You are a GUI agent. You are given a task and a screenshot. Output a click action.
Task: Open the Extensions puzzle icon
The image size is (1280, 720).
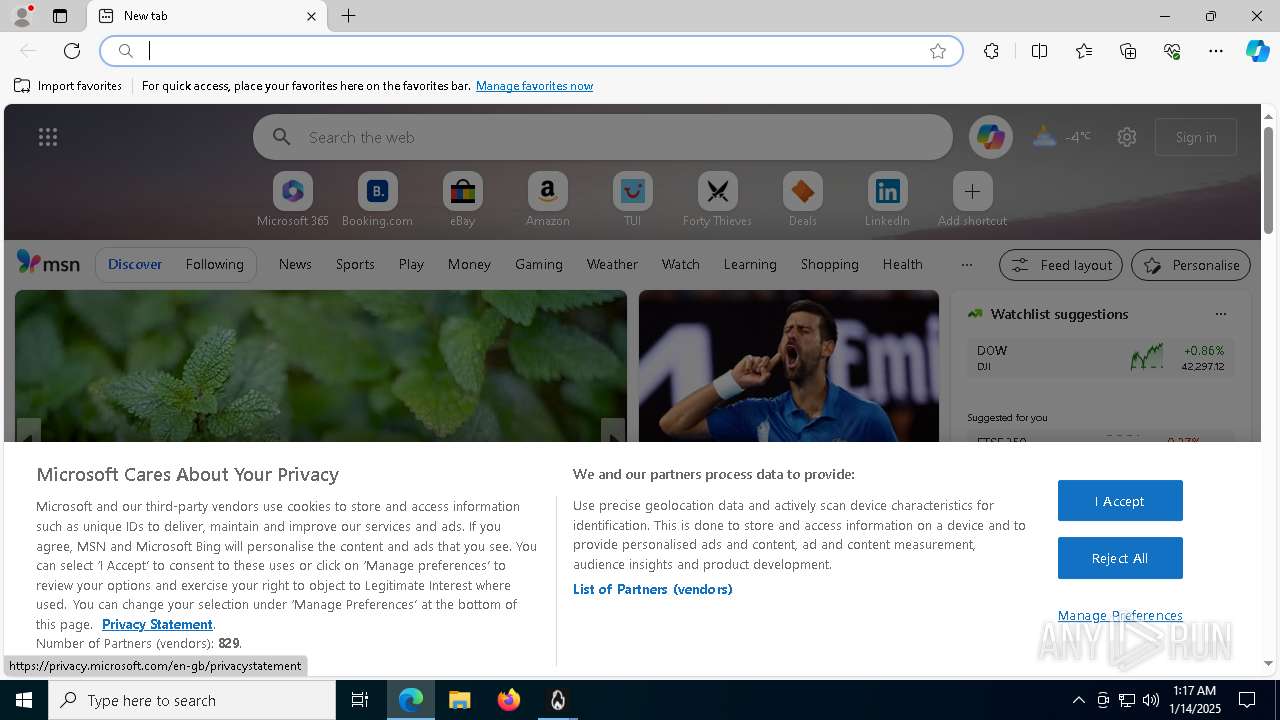[x=991, y=51]
